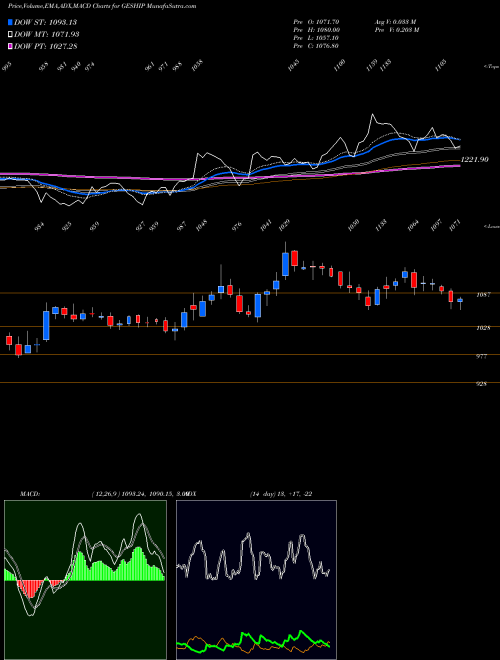Select the 'DOW ST: 1093.13' label
500x660 pixels.
click(45, 22)
